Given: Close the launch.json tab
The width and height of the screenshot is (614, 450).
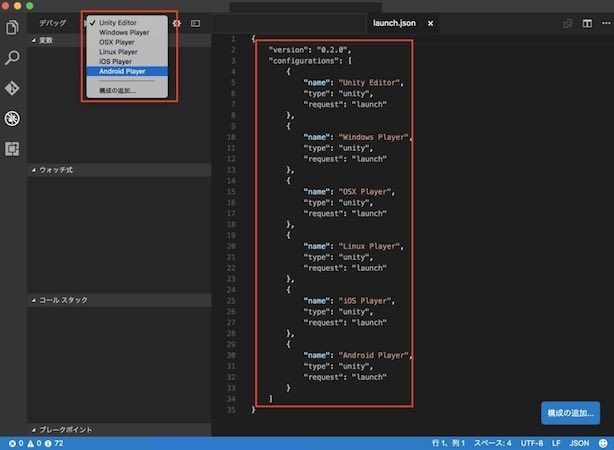Looking at the screenshot, I should click(430, 23).
